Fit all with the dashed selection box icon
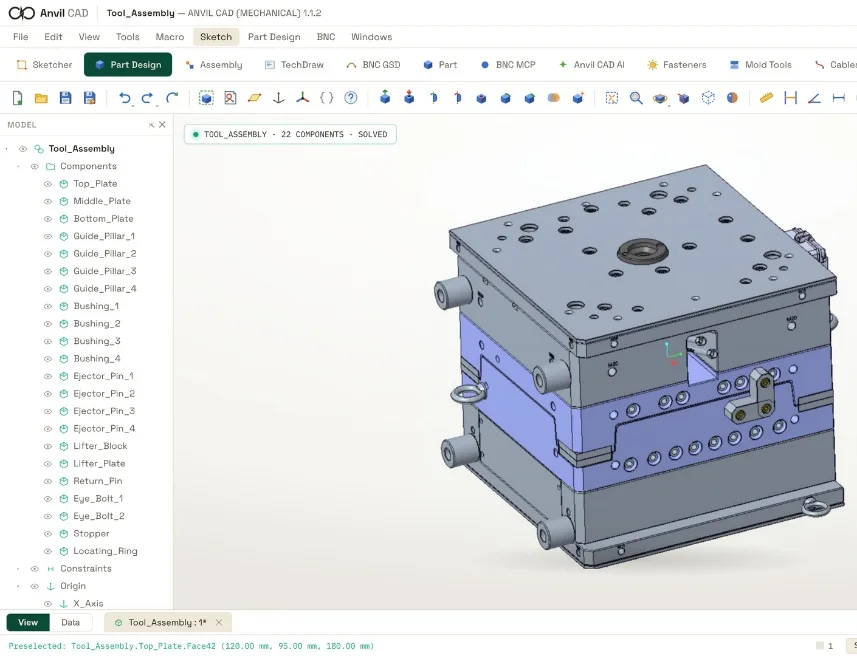 pyautogui.click(x=612, y=98)
